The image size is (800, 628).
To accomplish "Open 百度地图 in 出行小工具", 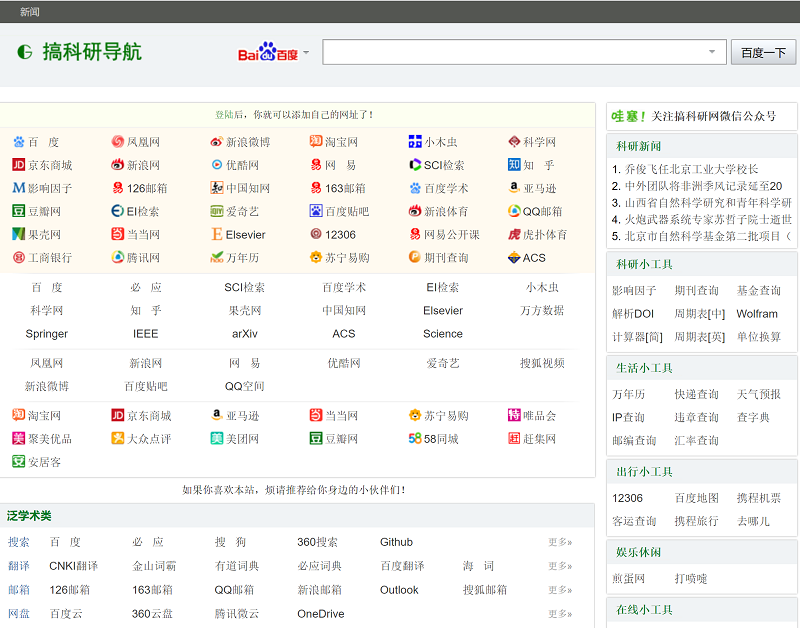I will [x=696, y=498].
